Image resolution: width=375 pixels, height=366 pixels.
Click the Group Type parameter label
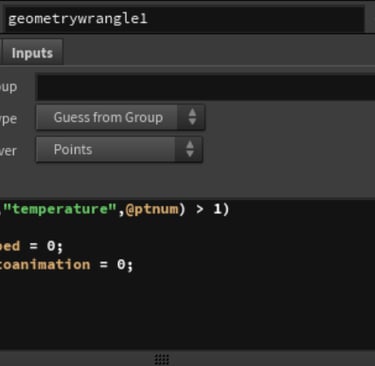tap(8, 118)
